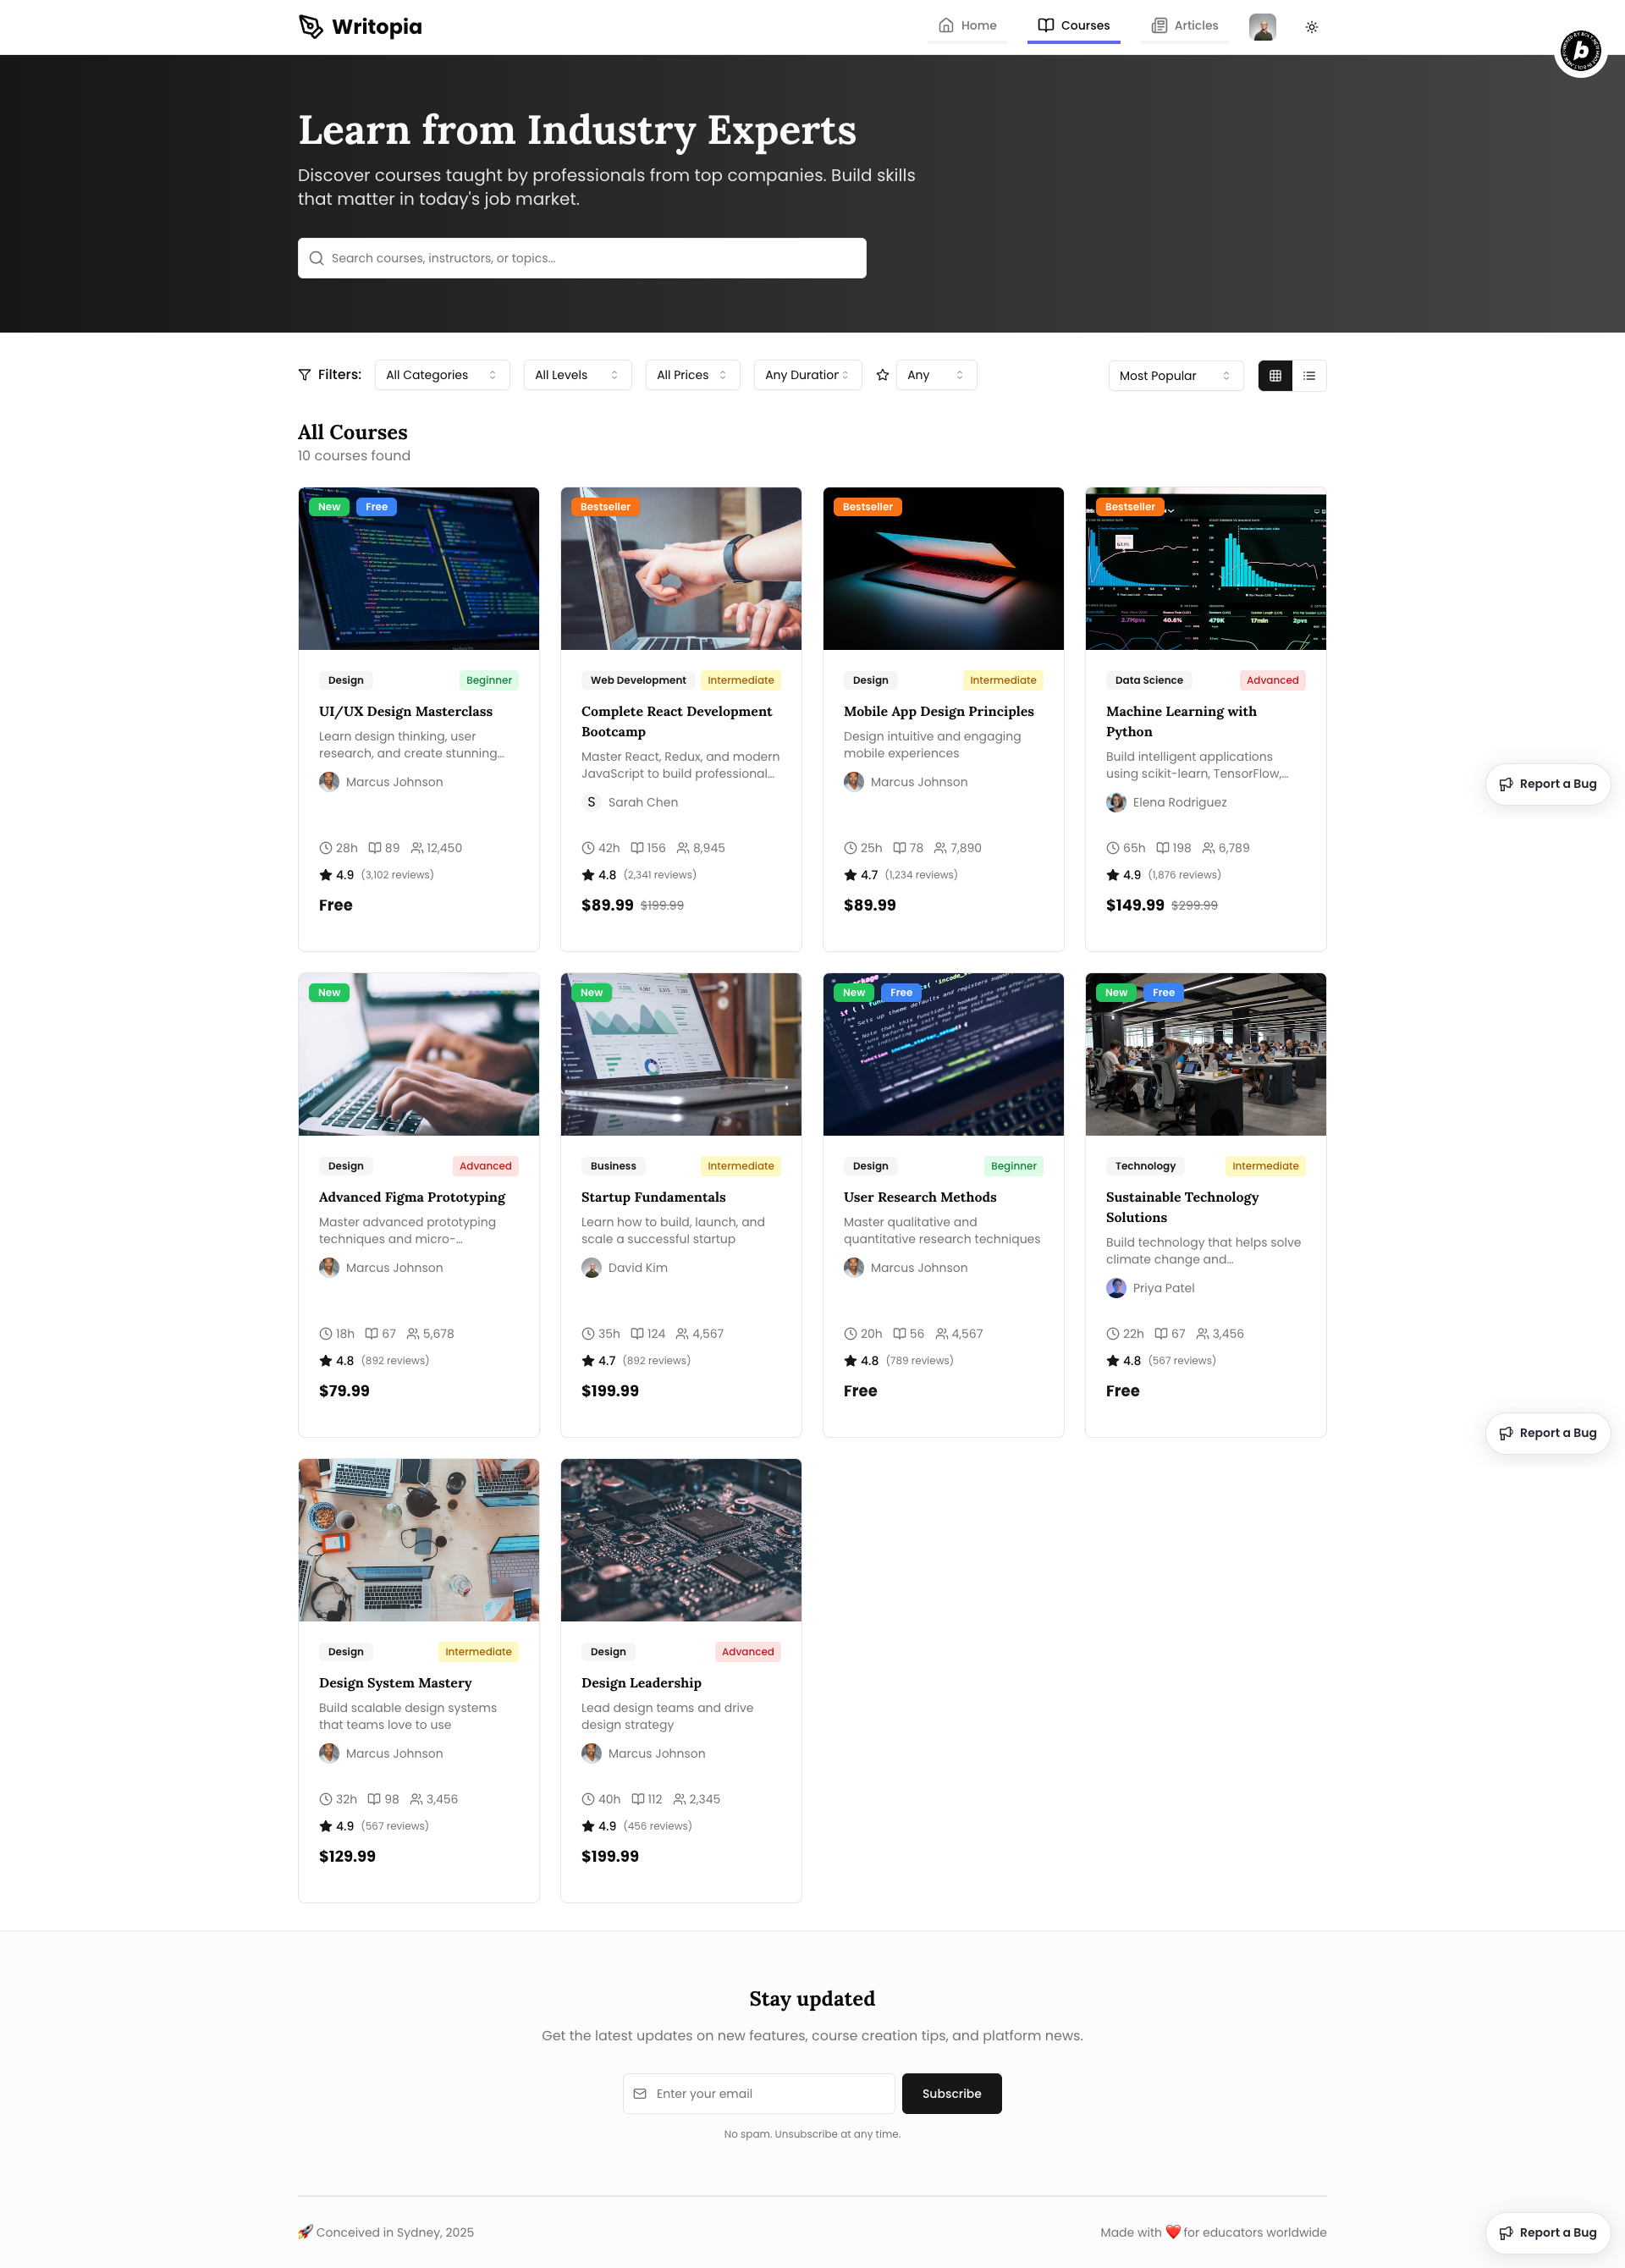
Task: Click the search magnifier icon
Action: click(316, 258)
